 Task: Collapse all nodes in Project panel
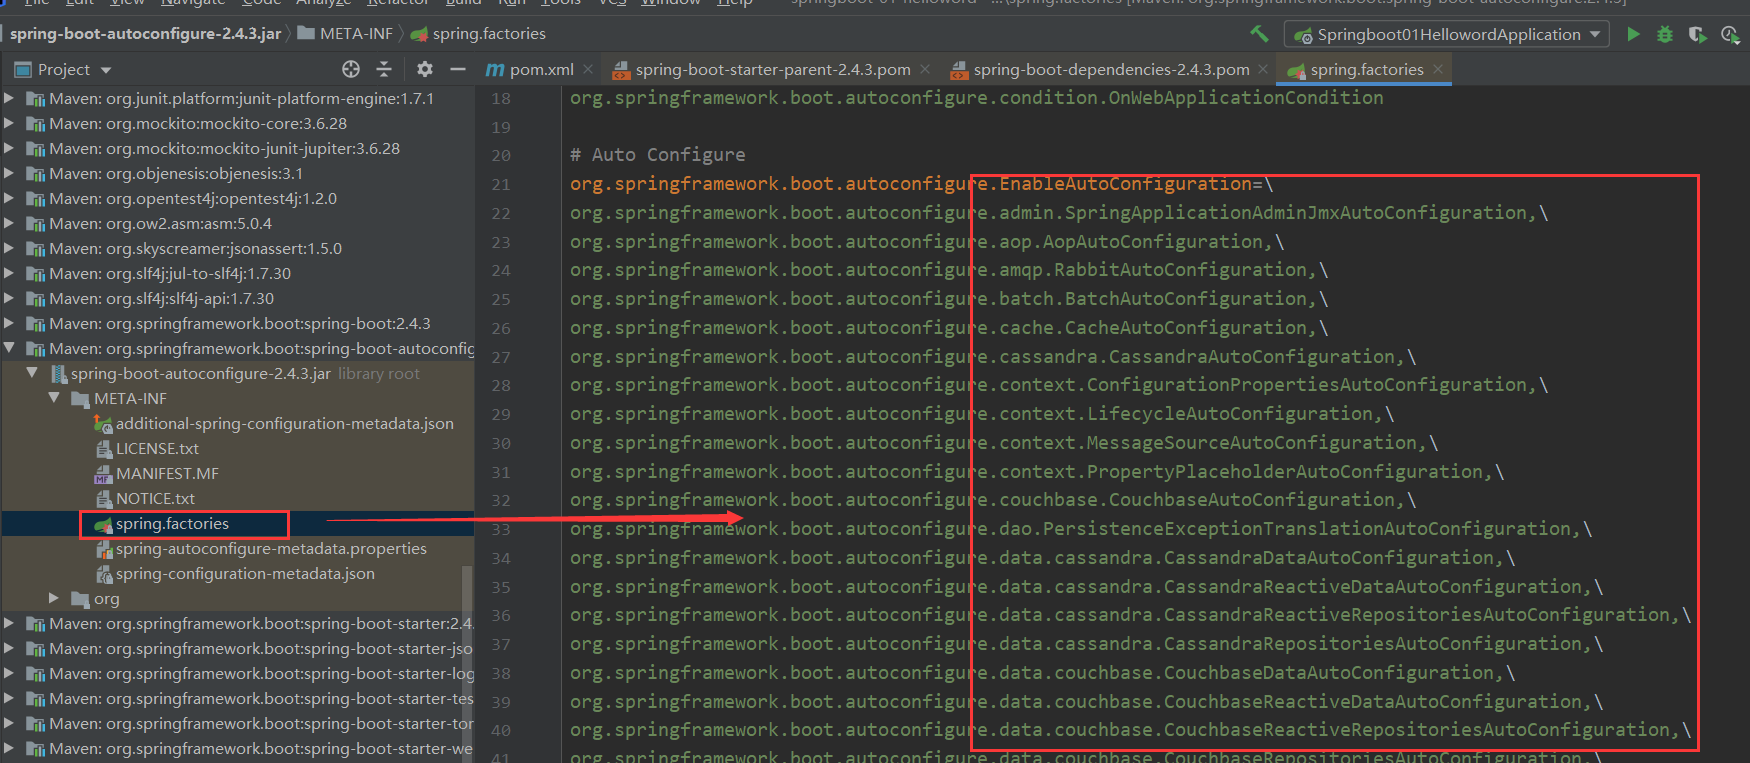pos(384,69)
